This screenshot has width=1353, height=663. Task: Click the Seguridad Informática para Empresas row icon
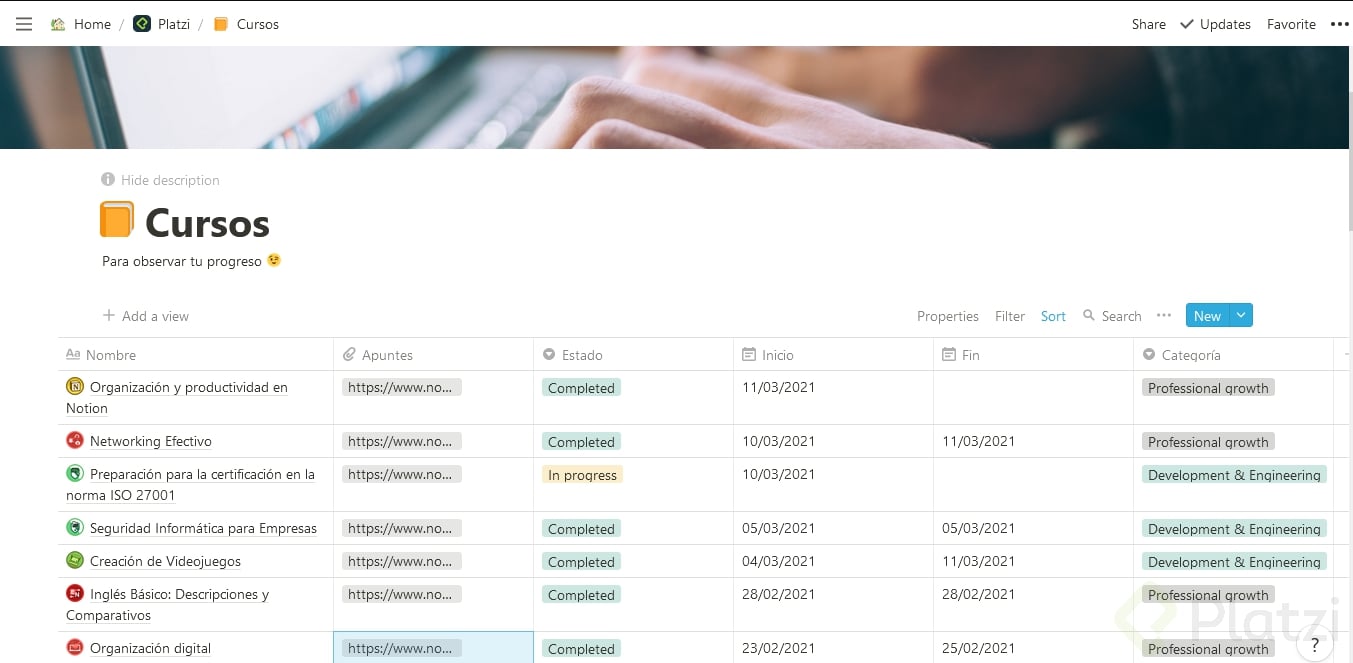click(x=75, y=528)
